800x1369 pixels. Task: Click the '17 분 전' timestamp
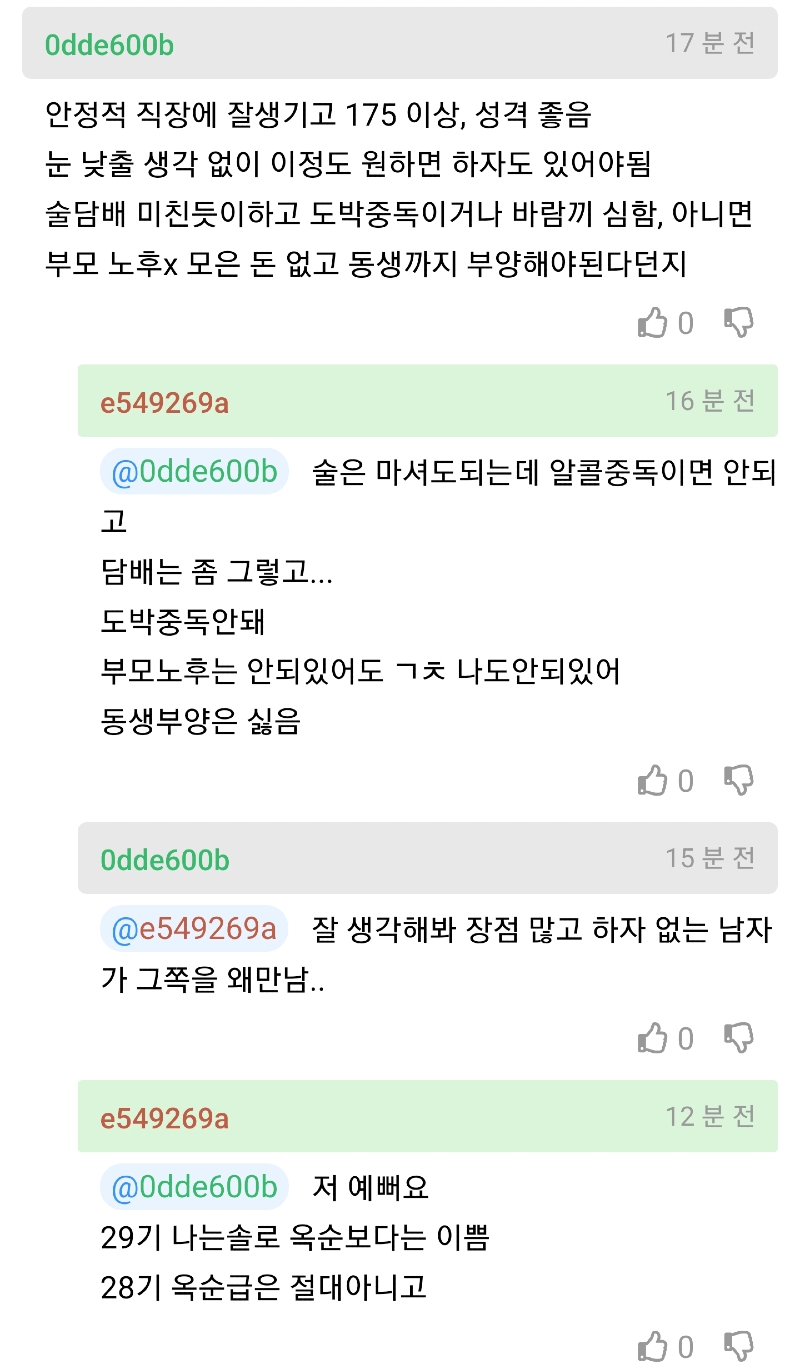click(x=710, y=43)
